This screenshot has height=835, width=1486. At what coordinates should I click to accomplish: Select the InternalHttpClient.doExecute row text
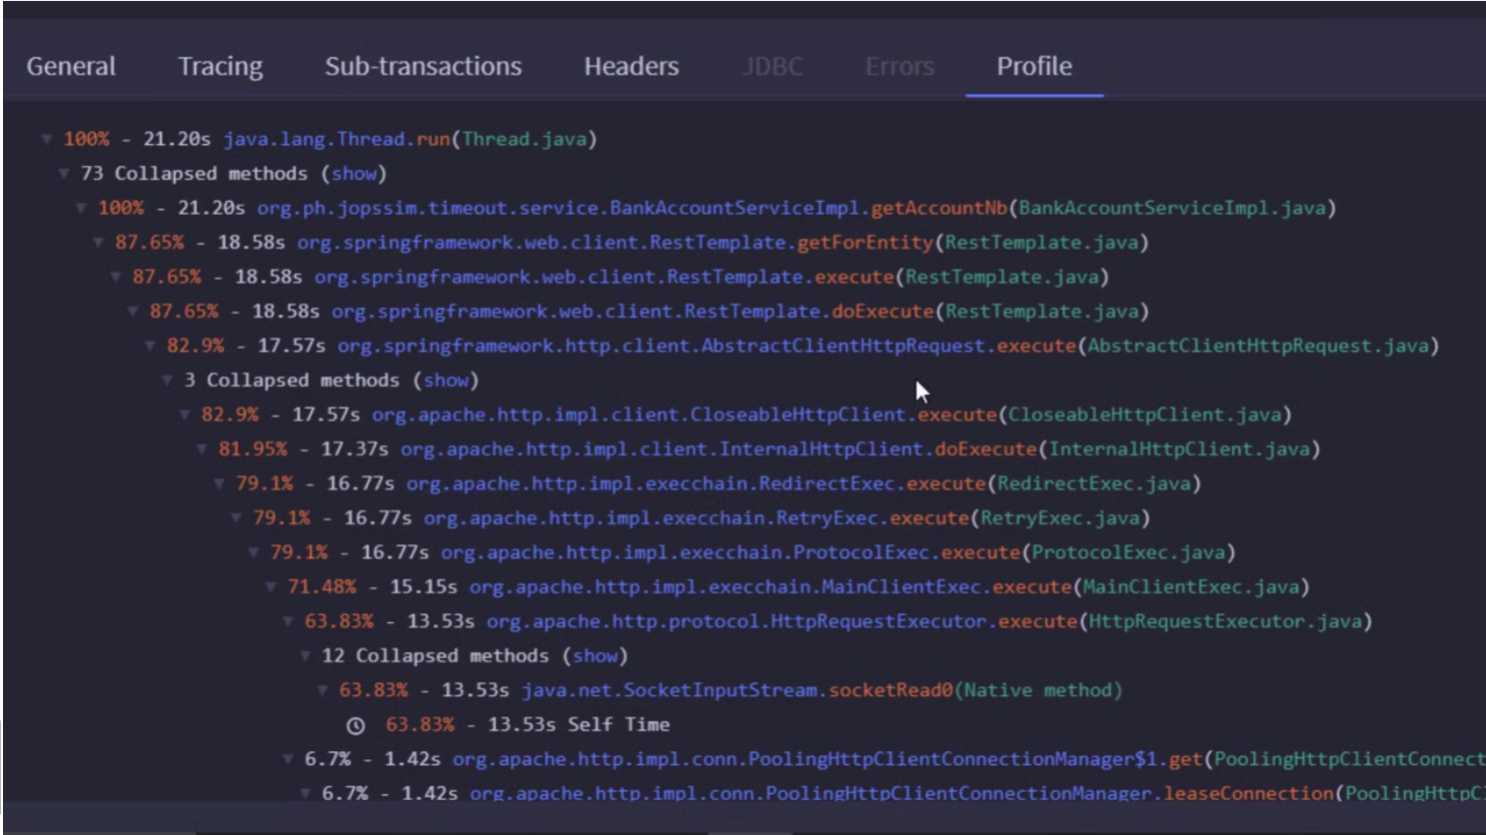click(769, 449)
